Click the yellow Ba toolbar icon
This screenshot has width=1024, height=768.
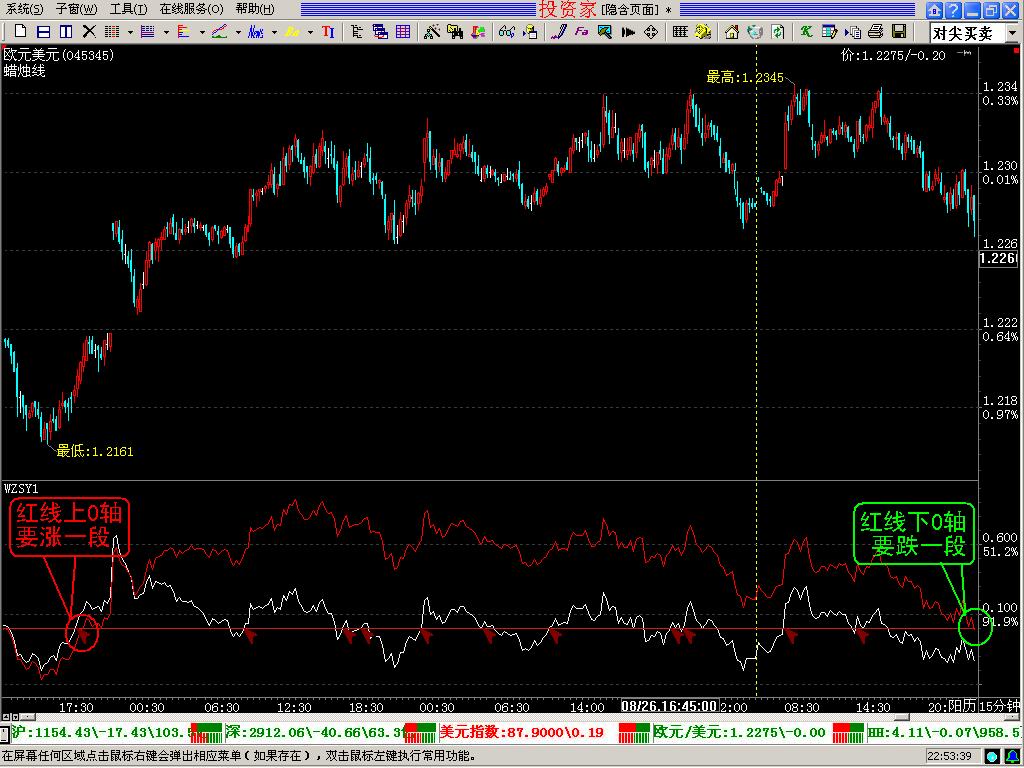pos(292,31)
